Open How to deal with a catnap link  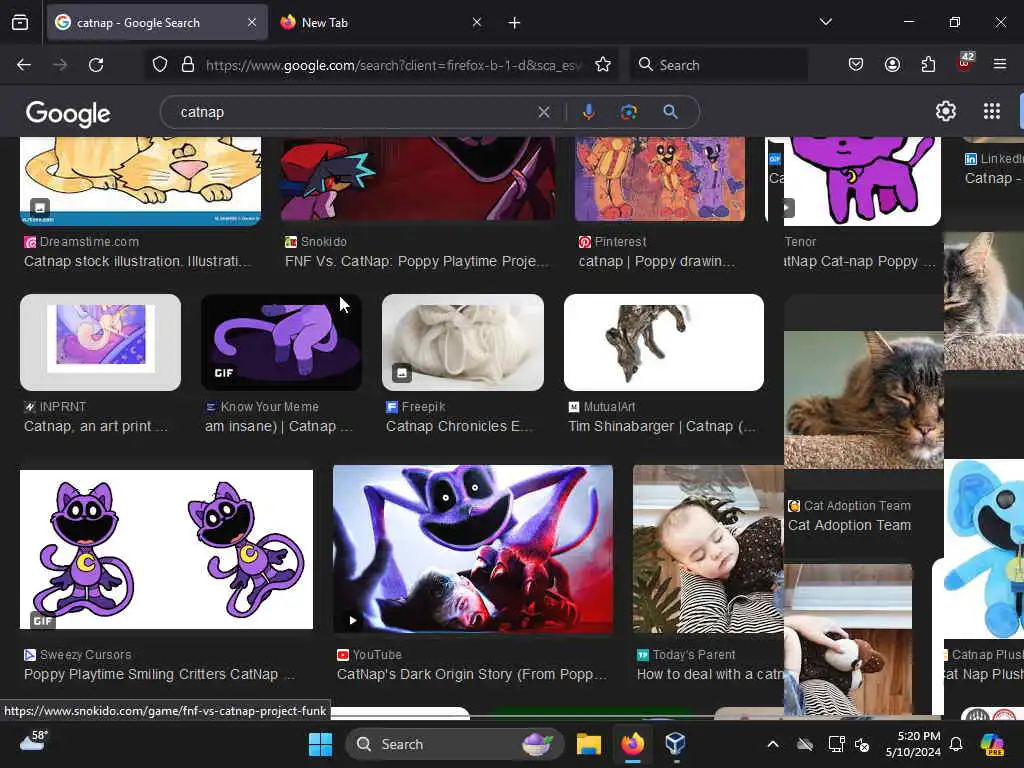pos(710,674)
